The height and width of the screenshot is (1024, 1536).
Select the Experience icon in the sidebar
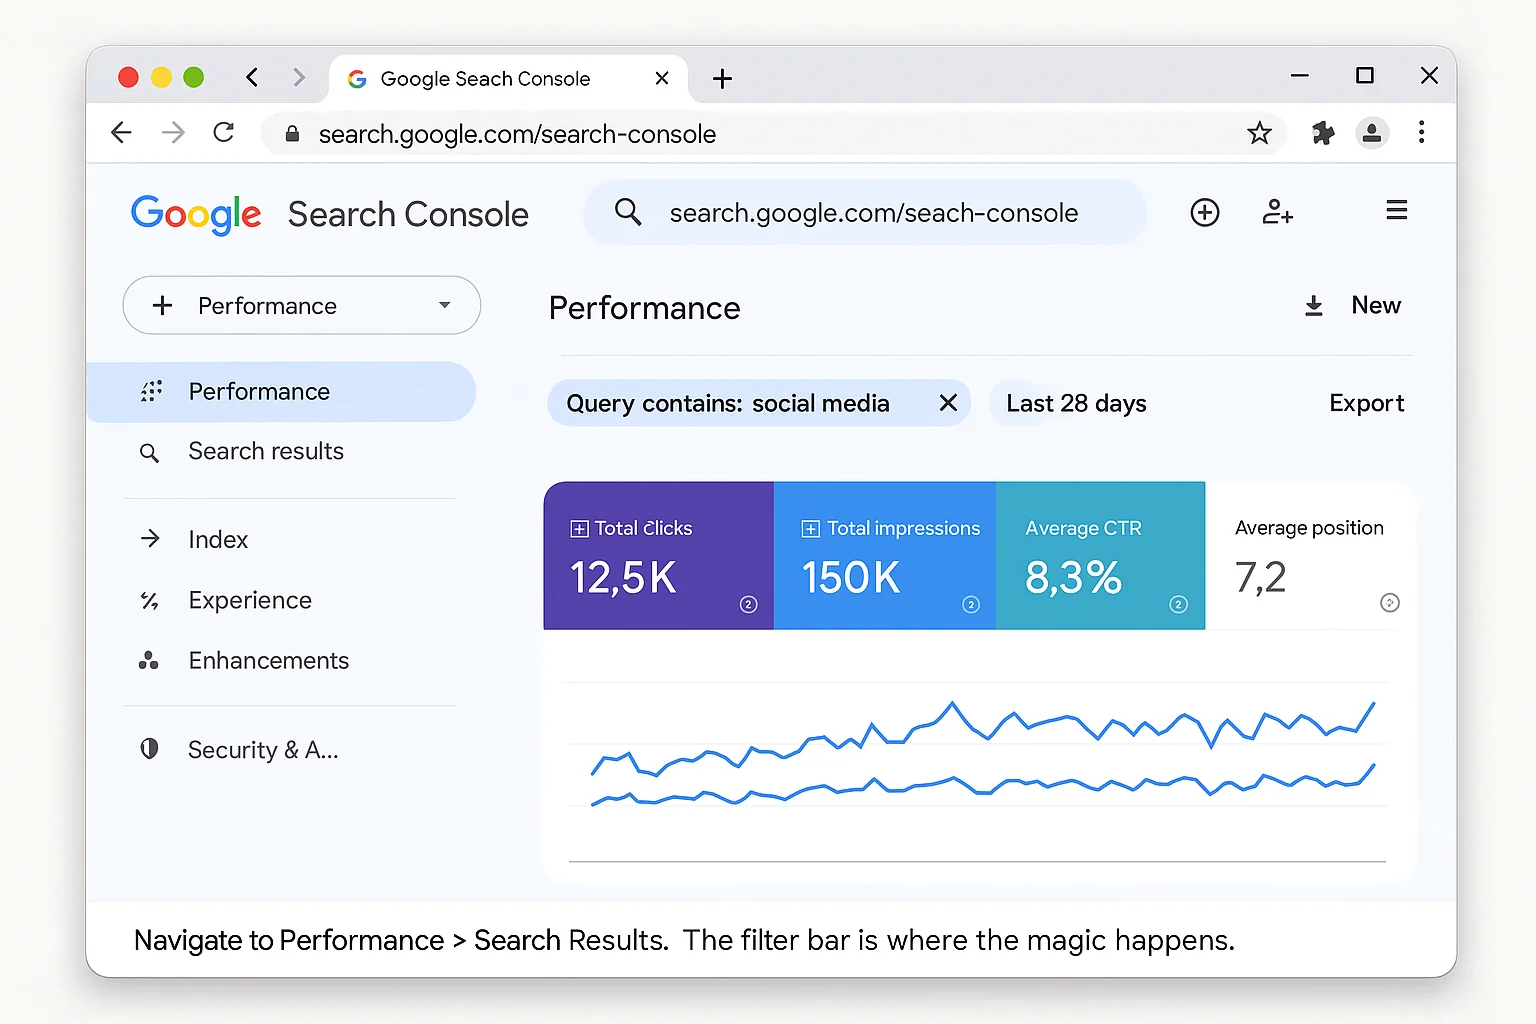click(150, 600)
